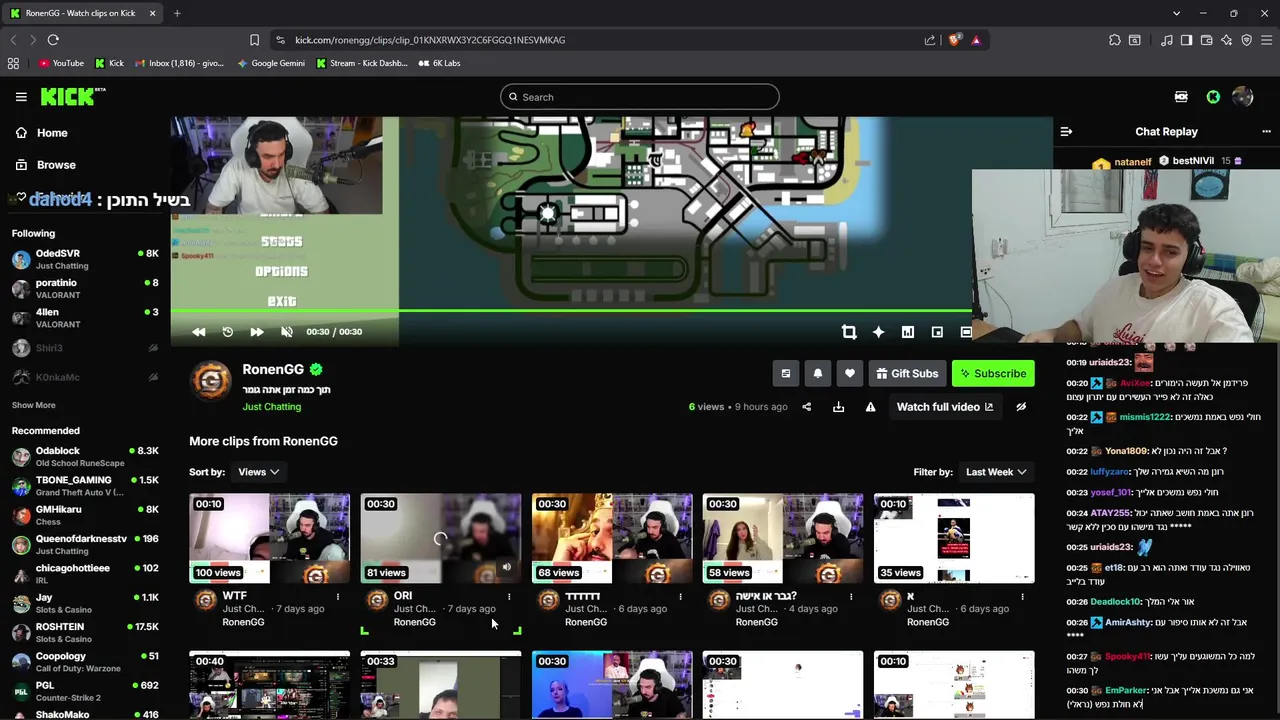
Task: Toggle the Brave sidebar panel
Action: pyautogui.click(x=1186, y=40)
